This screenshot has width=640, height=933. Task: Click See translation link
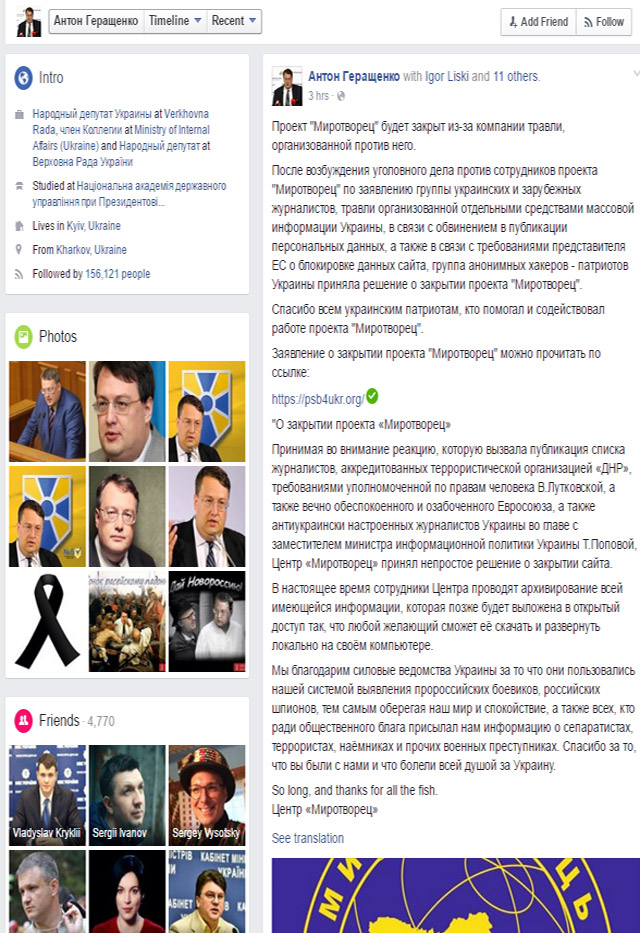(308, 838)
